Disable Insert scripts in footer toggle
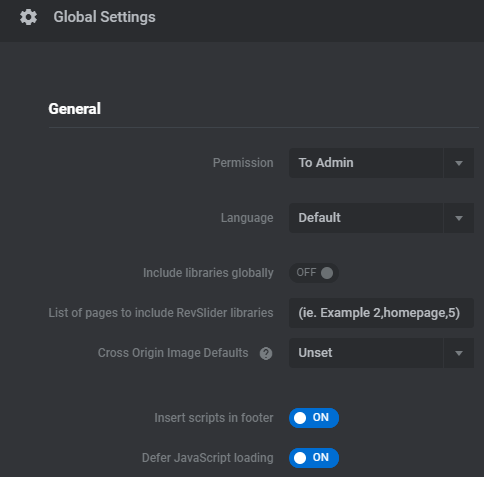The height and width of the screenshot is (477, 484). 314,418
